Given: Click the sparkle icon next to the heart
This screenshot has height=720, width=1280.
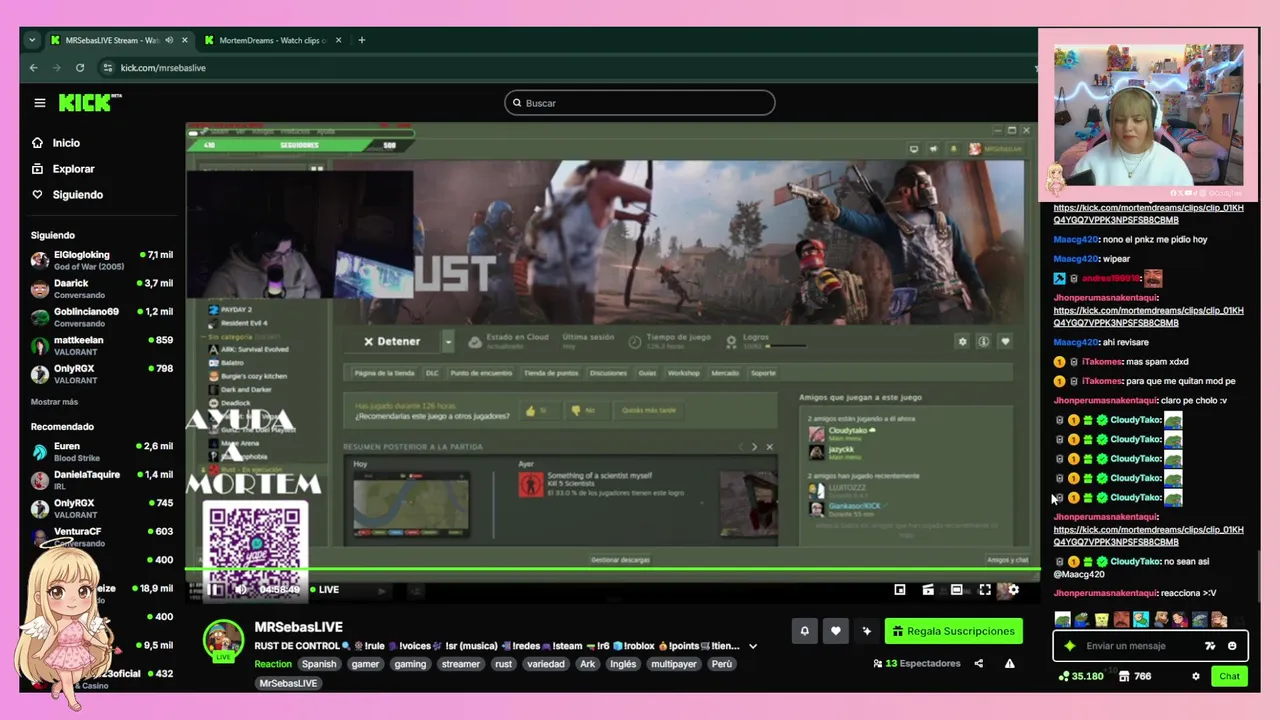Looking at the screenshot, I should point(866,631).
